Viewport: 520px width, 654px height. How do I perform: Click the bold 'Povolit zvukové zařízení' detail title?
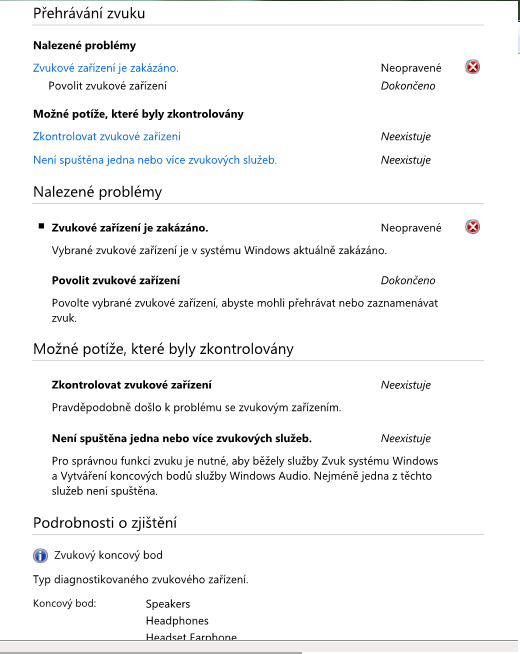click(x=116, y=280)
